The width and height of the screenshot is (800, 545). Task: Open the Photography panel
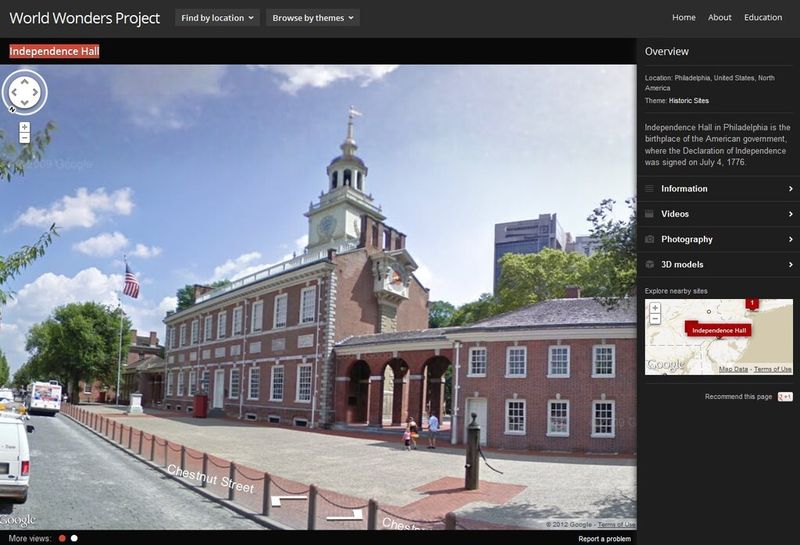click(718, 239)
